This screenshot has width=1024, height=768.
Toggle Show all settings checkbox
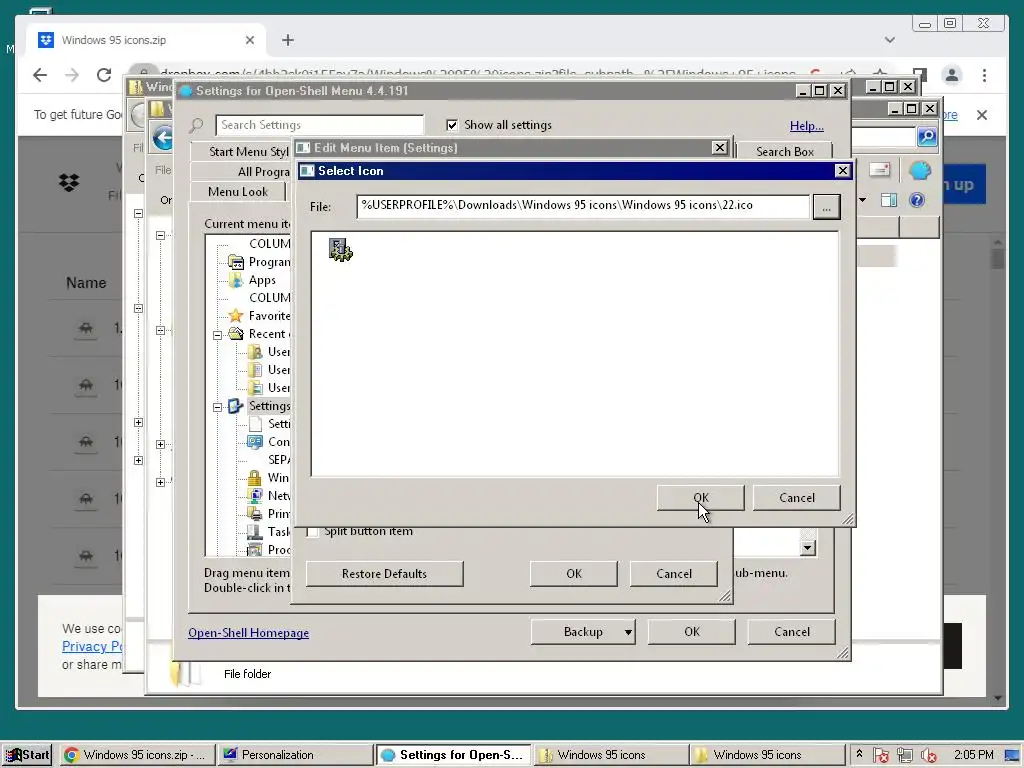pos(452,125)
